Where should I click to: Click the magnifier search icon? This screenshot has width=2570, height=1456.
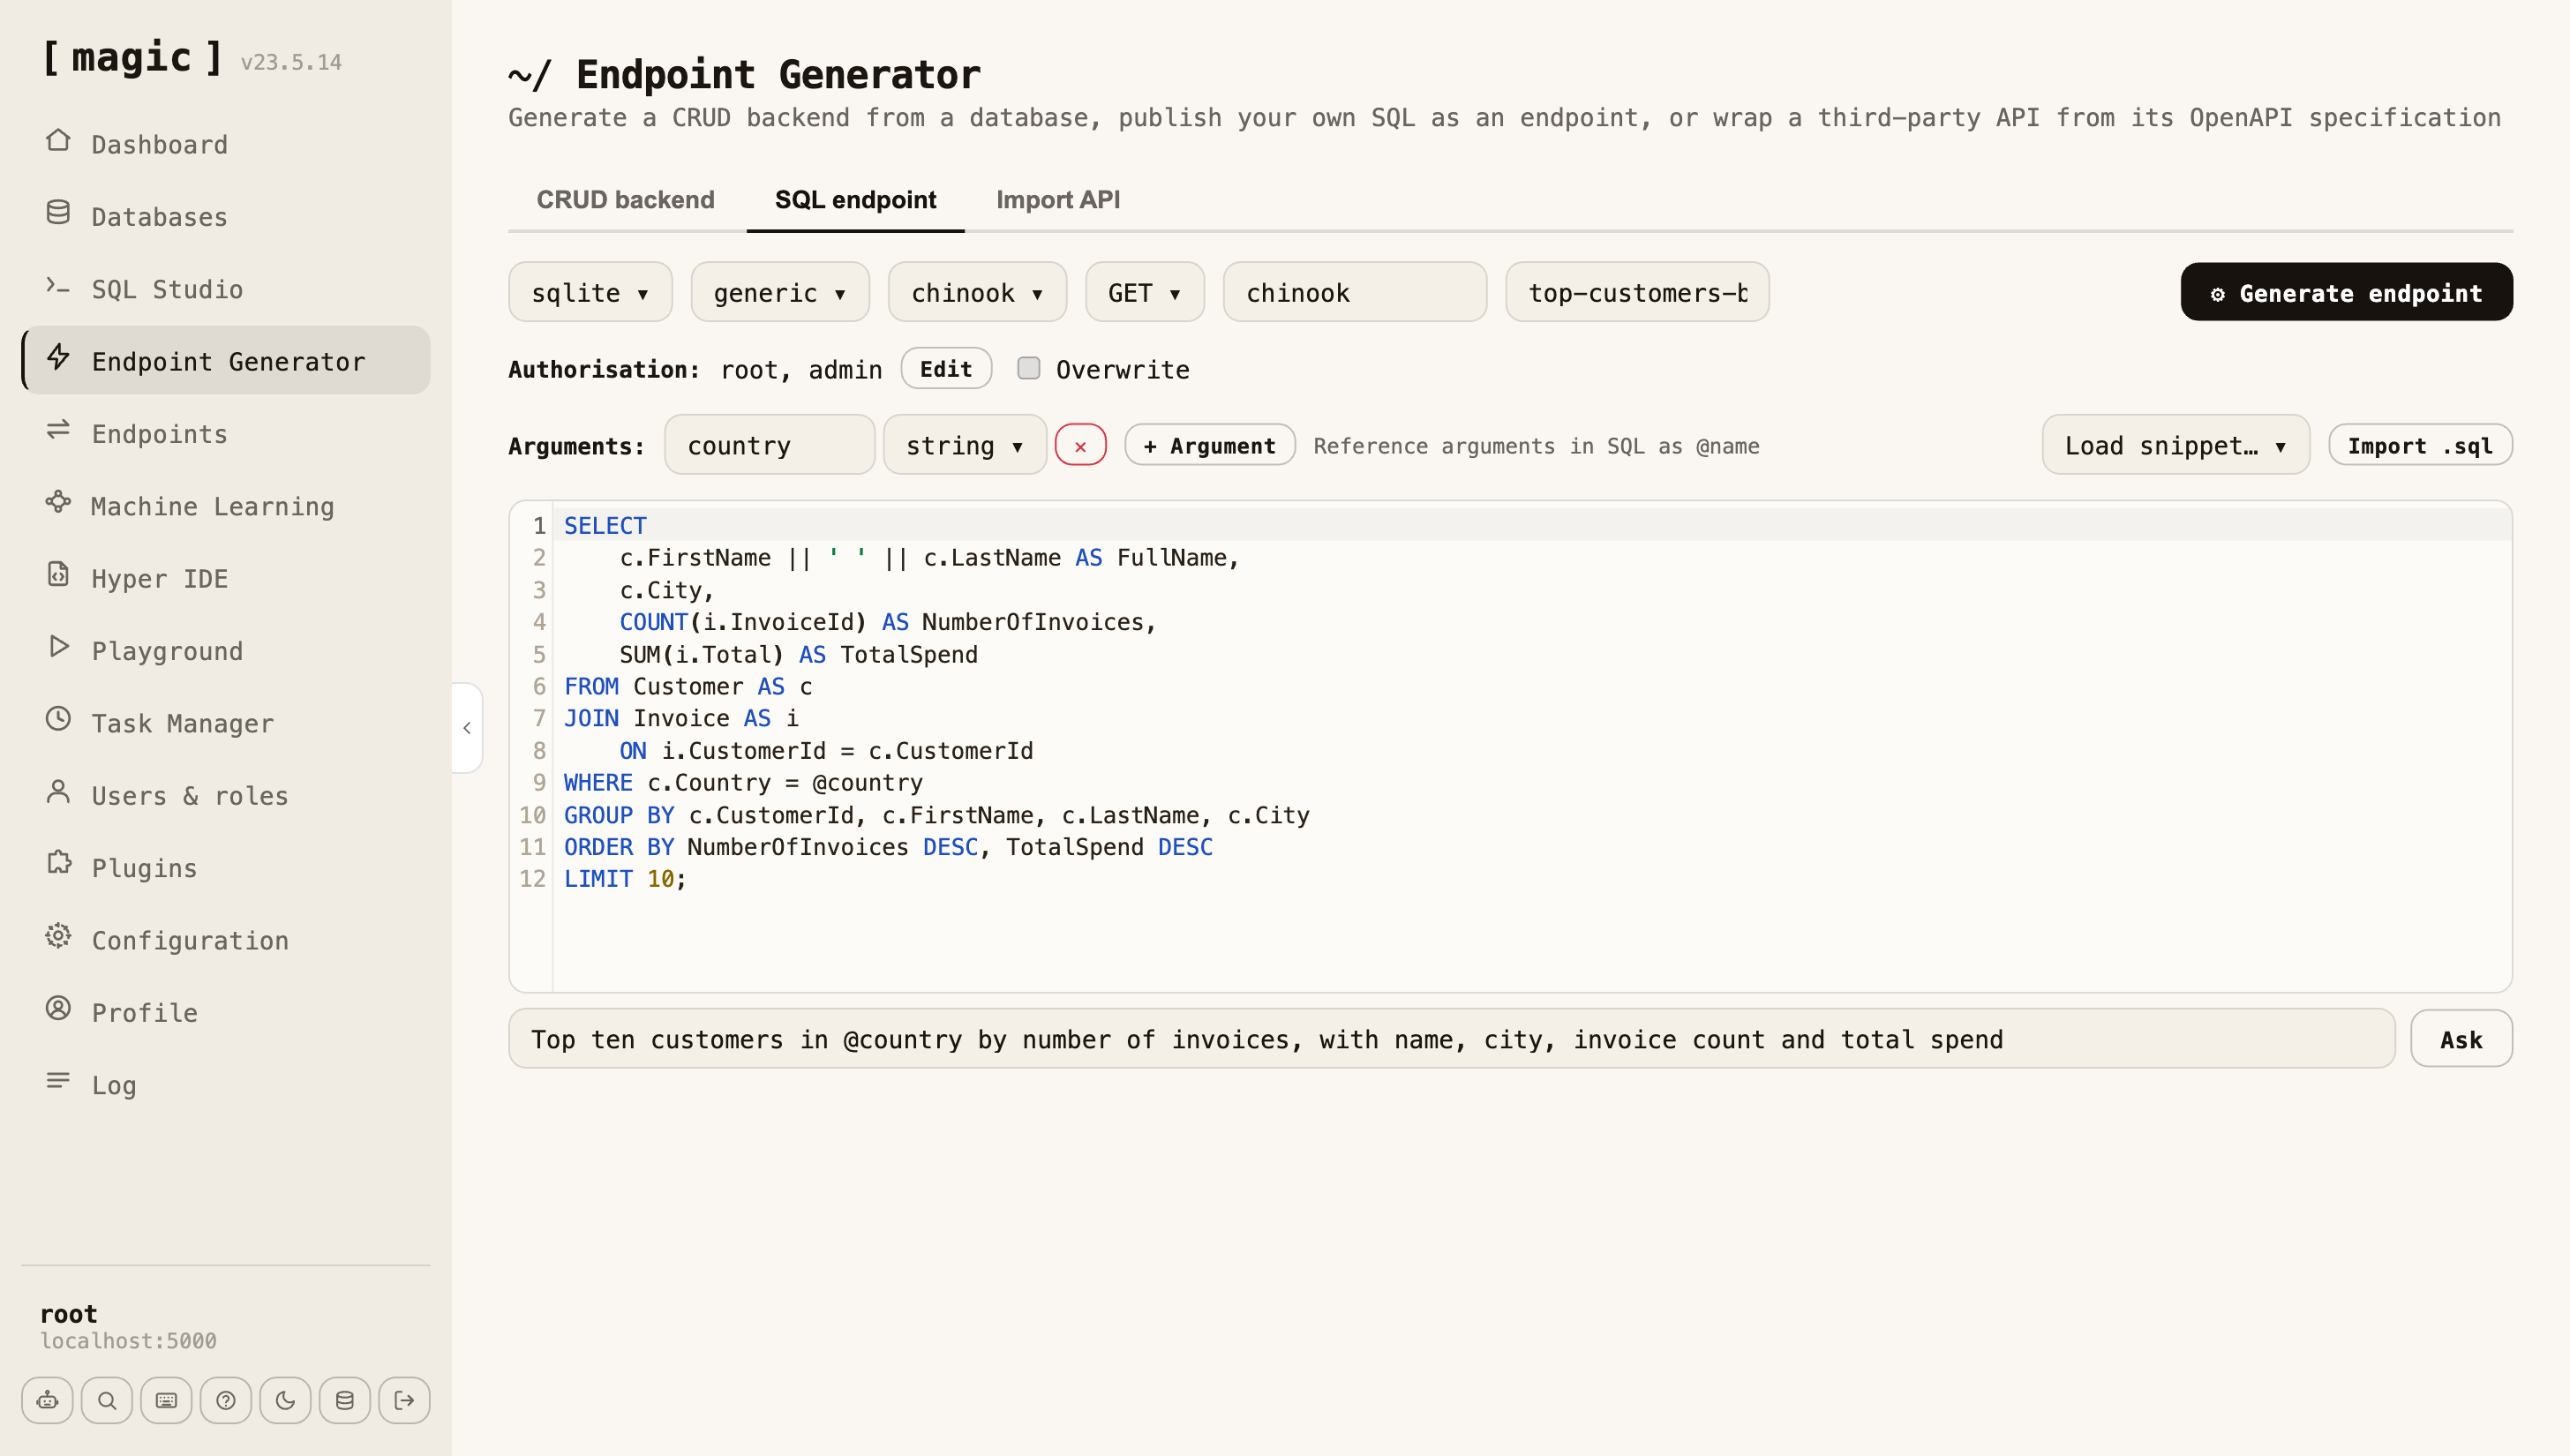107,1400
